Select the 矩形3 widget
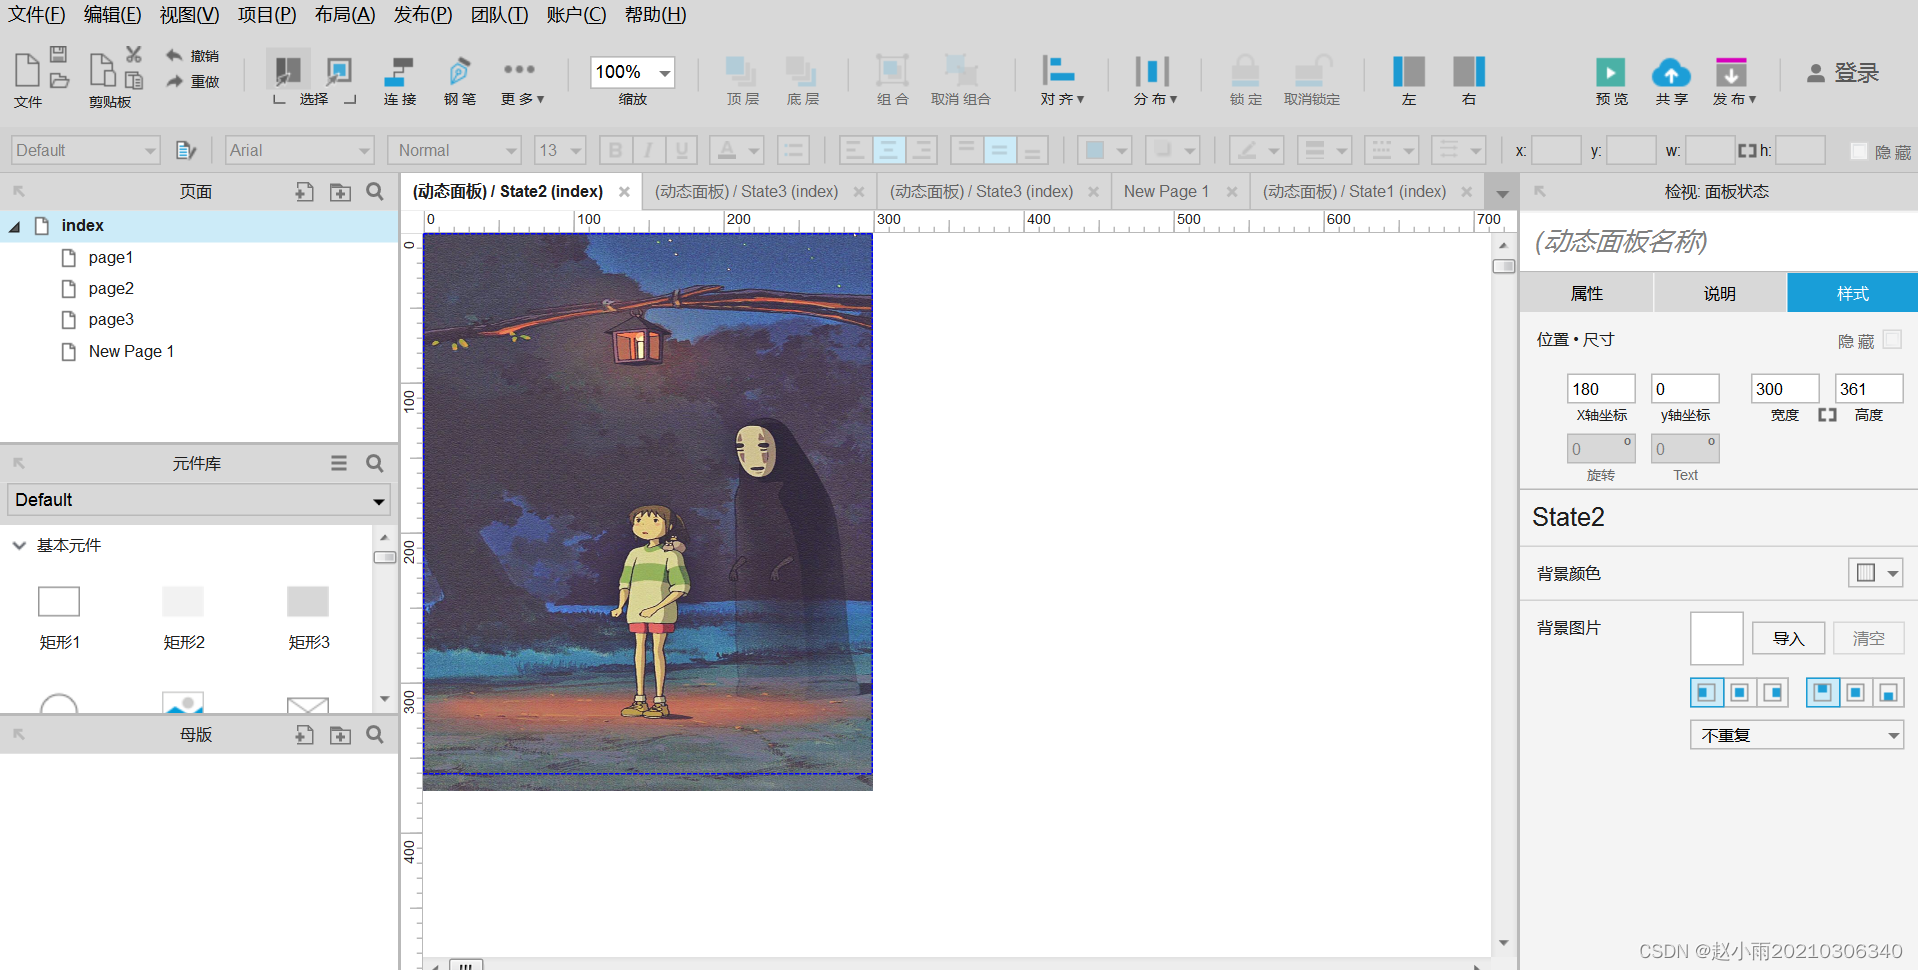Screen dimensions: 1918x970 tap(308, 617)
